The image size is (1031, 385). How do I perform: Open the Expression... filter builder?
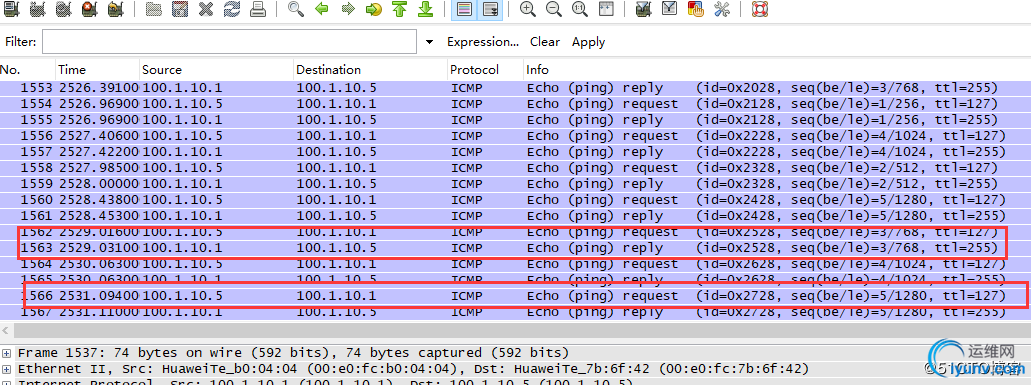[x=483, y=41]
